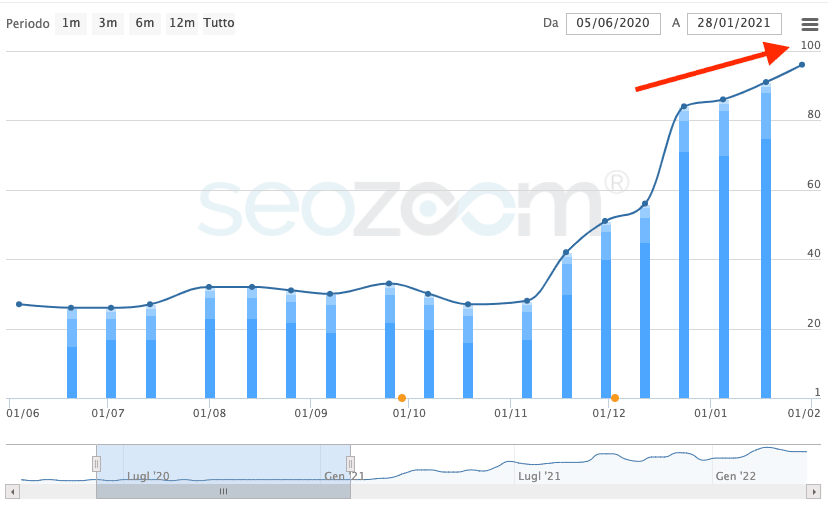Click the last line point at 01/02
The height and width of the screenshot is (510, 828).
click(802, 65)
